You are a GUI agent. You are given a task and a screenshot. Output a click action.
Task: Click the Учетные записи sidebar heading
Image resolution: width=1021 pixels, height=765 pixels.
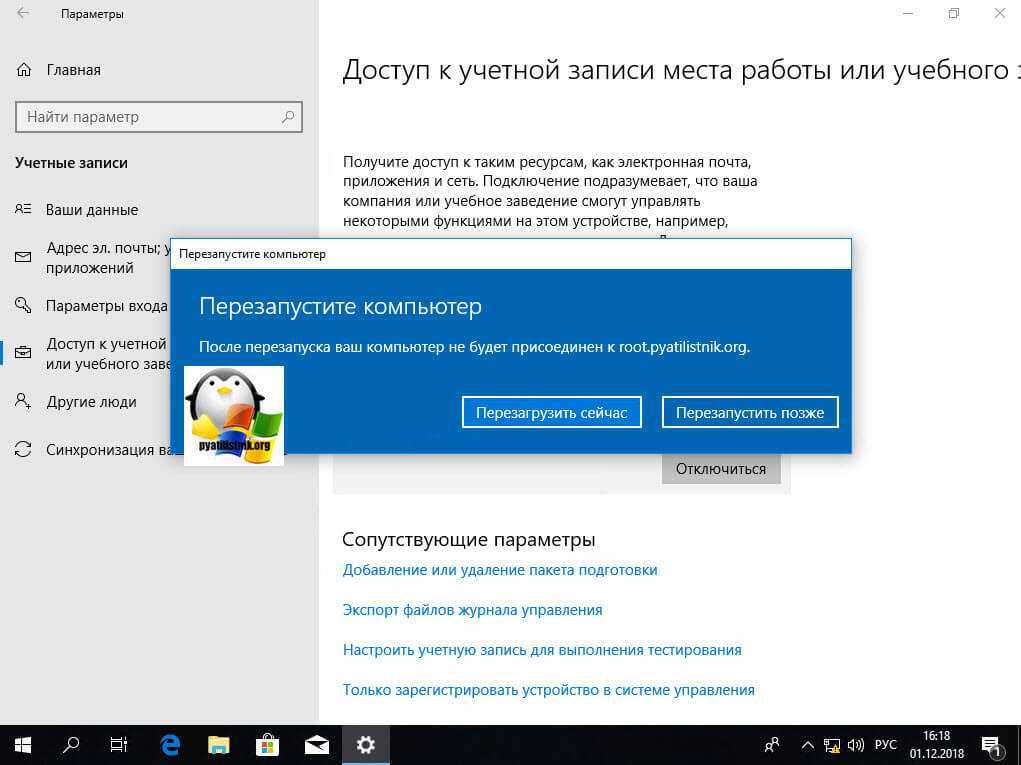click(71, 163)
